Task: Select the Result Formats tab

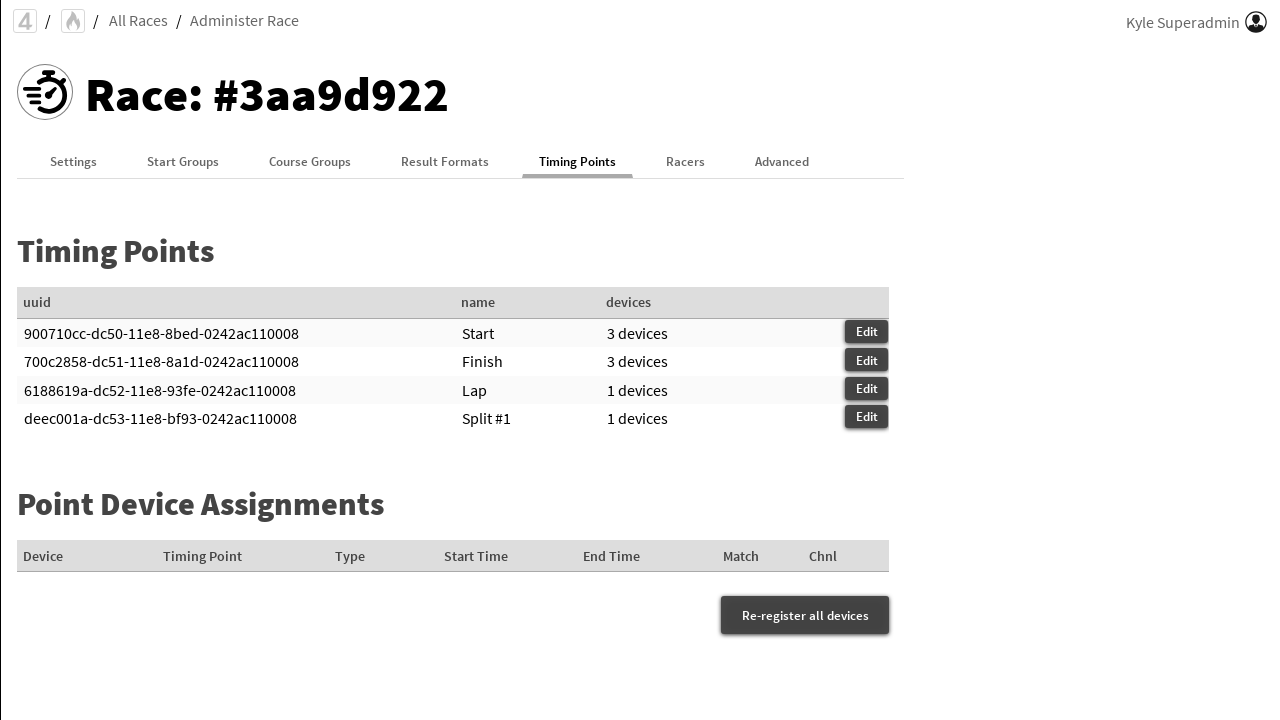Action: (x=445, y=162)
